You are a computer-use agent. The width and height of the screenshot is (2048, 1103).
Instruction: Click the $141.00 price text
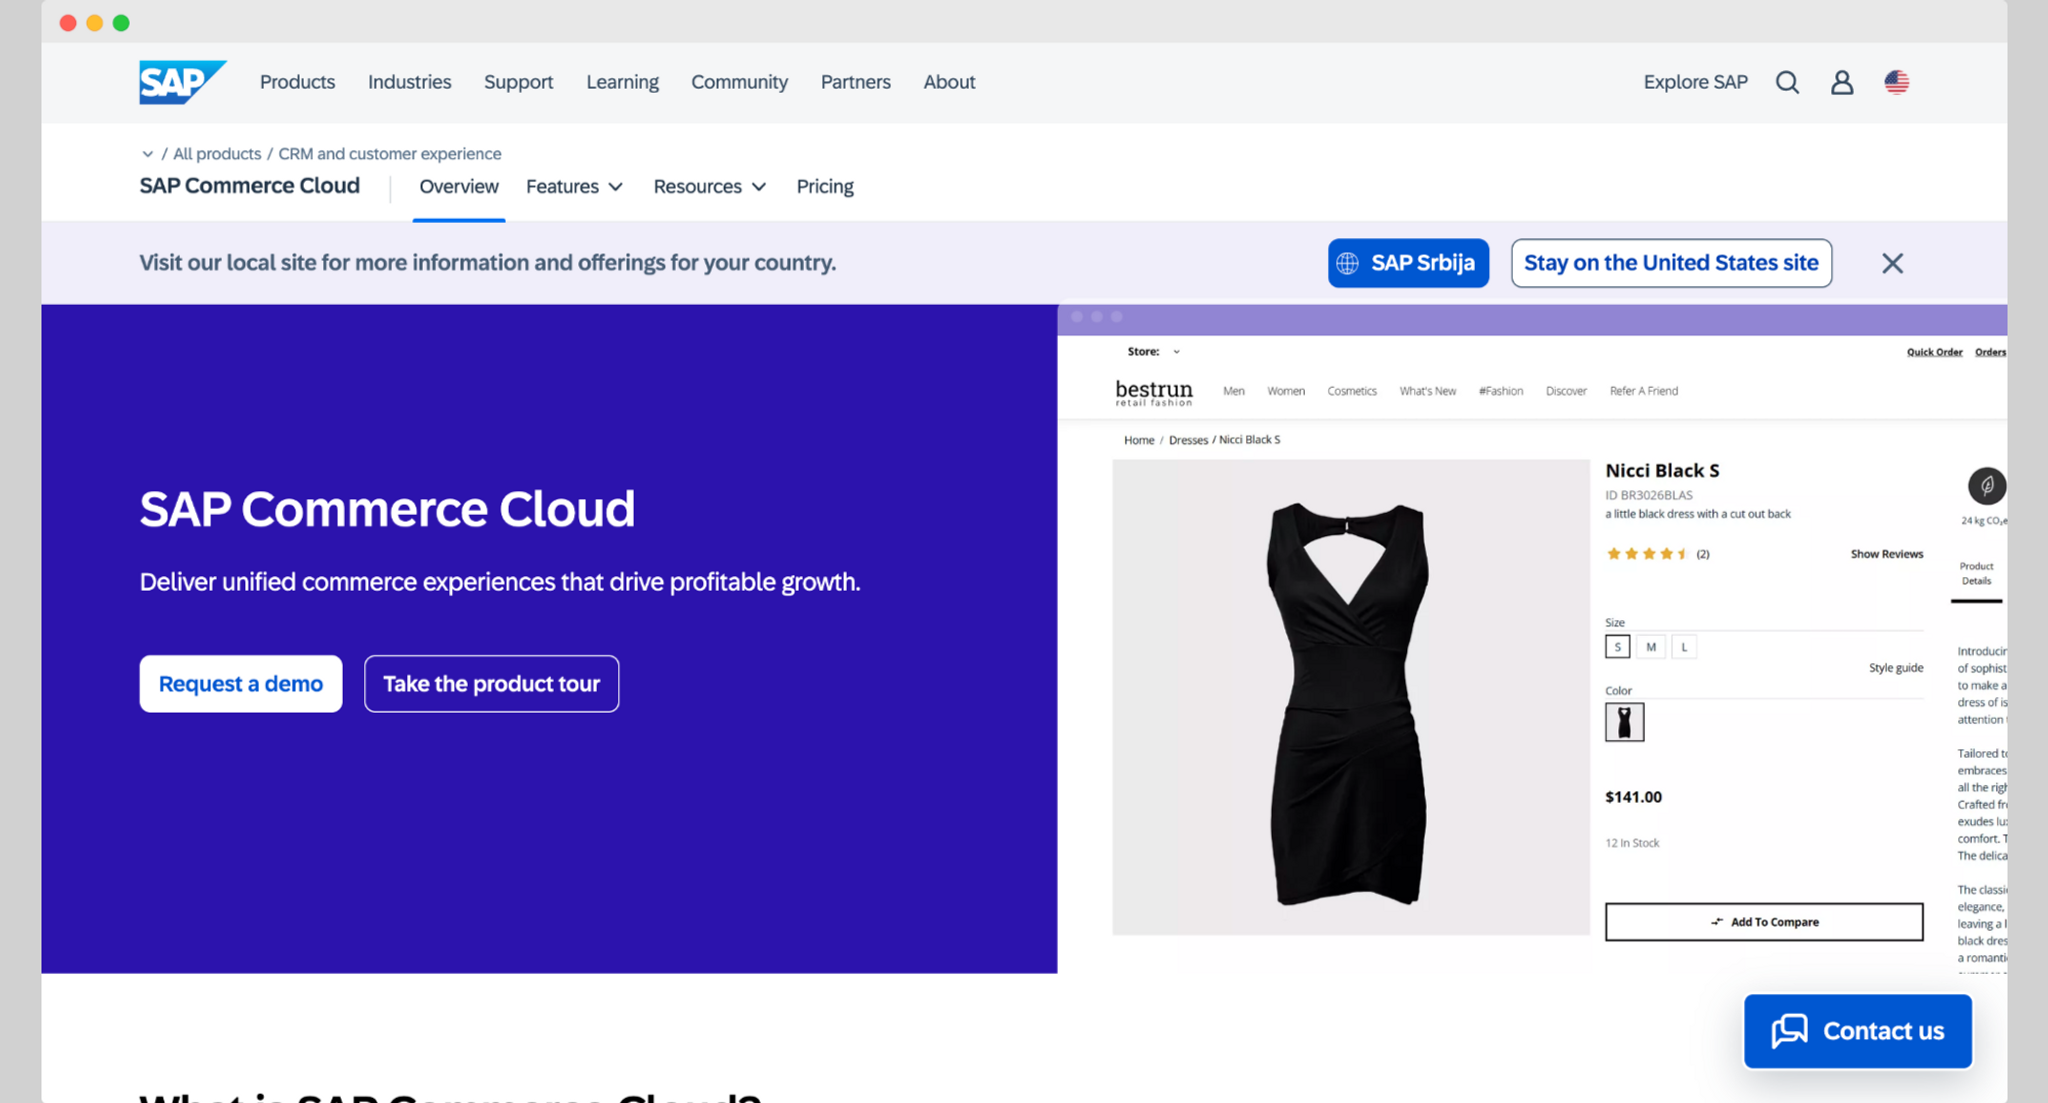[1633, 797]
